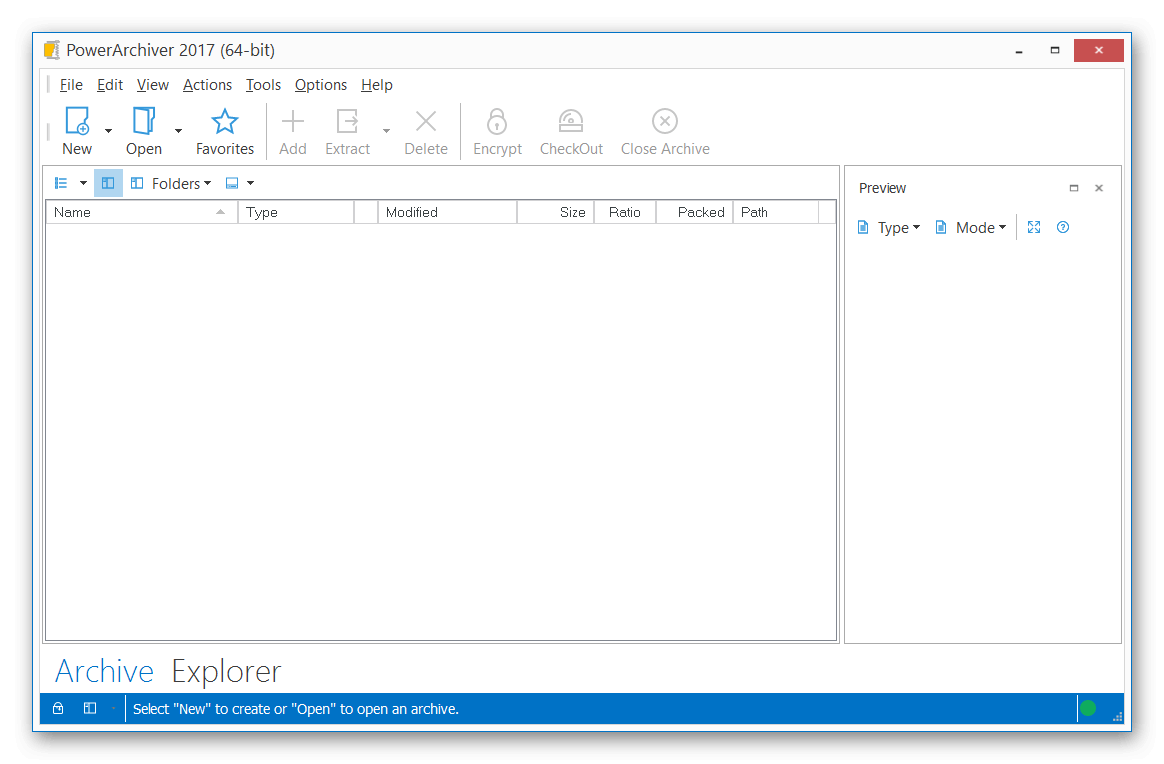The width and height of the screenshot is (1164, 764).
Task: Click the lock icon in status bar
Action: click(58, 709)
